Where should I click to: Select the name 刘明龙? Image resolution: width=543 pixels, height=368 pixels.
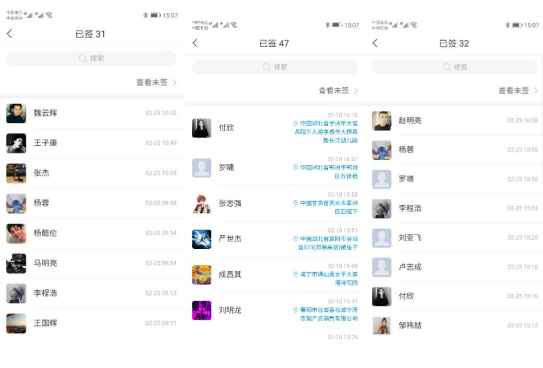230,310
